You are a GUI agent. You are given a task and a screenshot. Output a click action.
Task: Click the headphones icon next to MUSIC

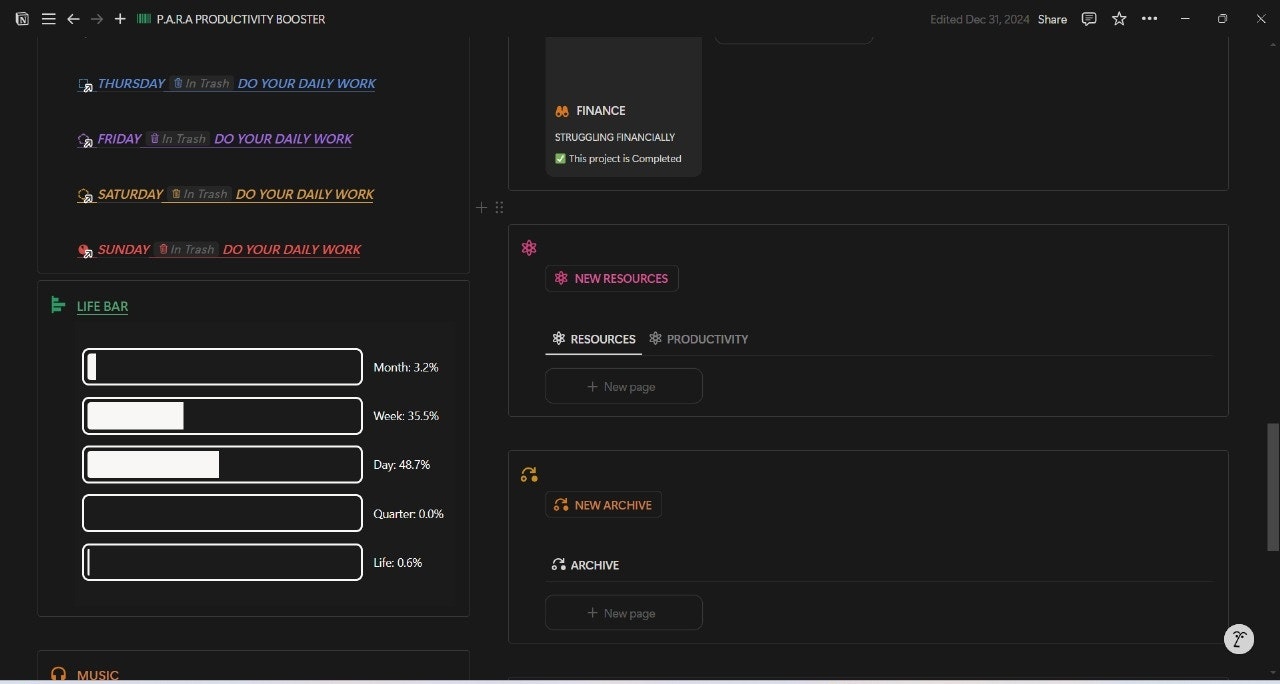coord(58,674)
